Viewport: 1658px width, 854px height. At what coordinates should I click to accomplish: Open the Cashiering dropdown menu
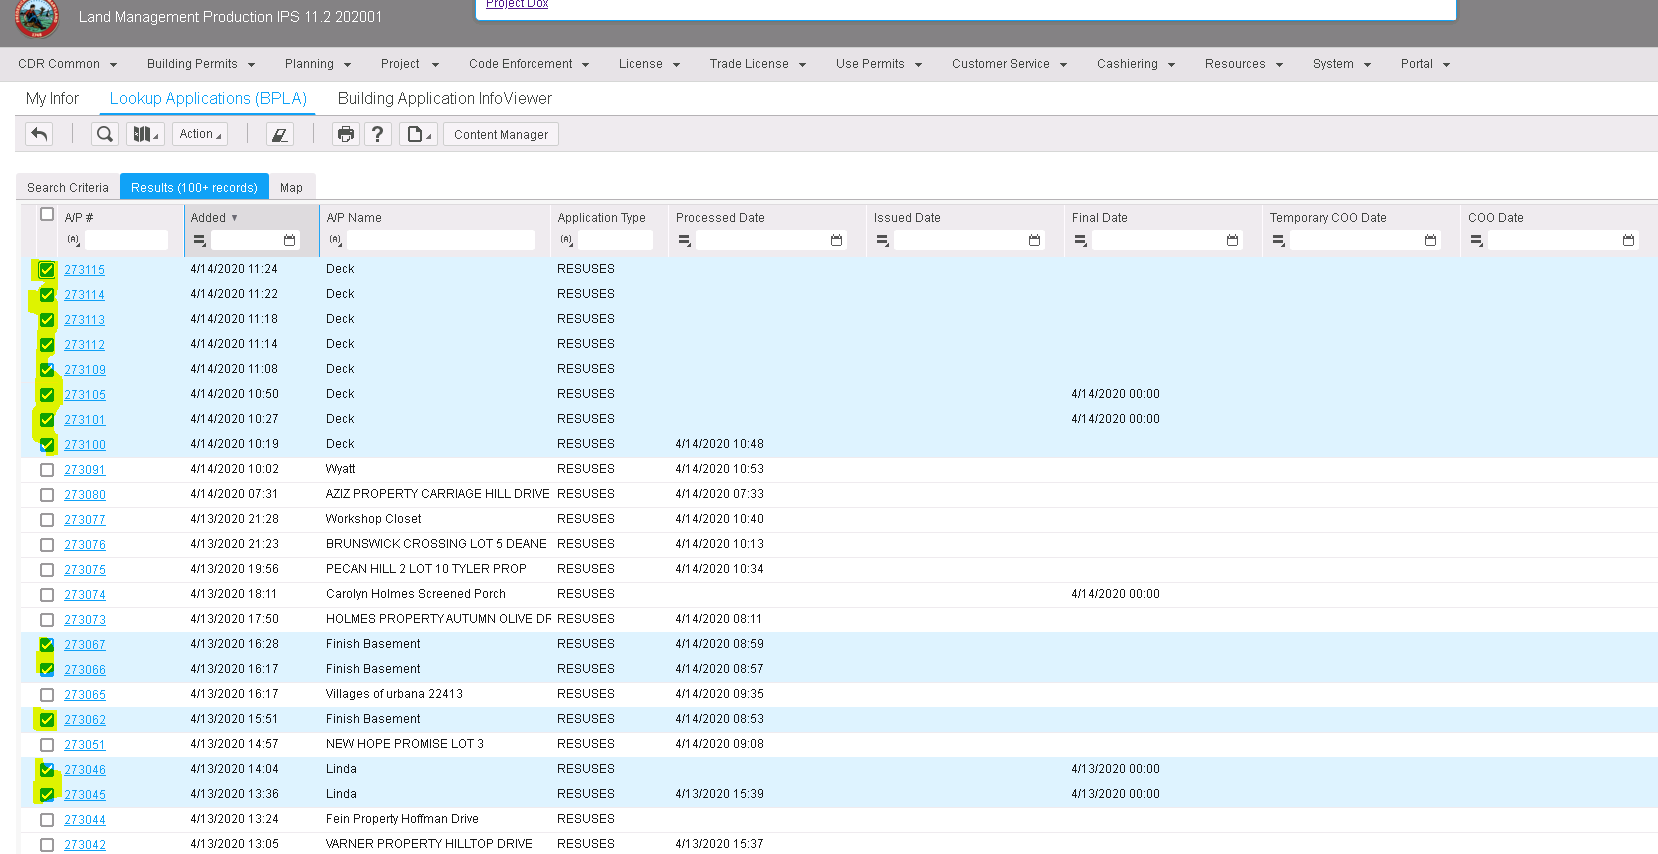coord(1136,64)
